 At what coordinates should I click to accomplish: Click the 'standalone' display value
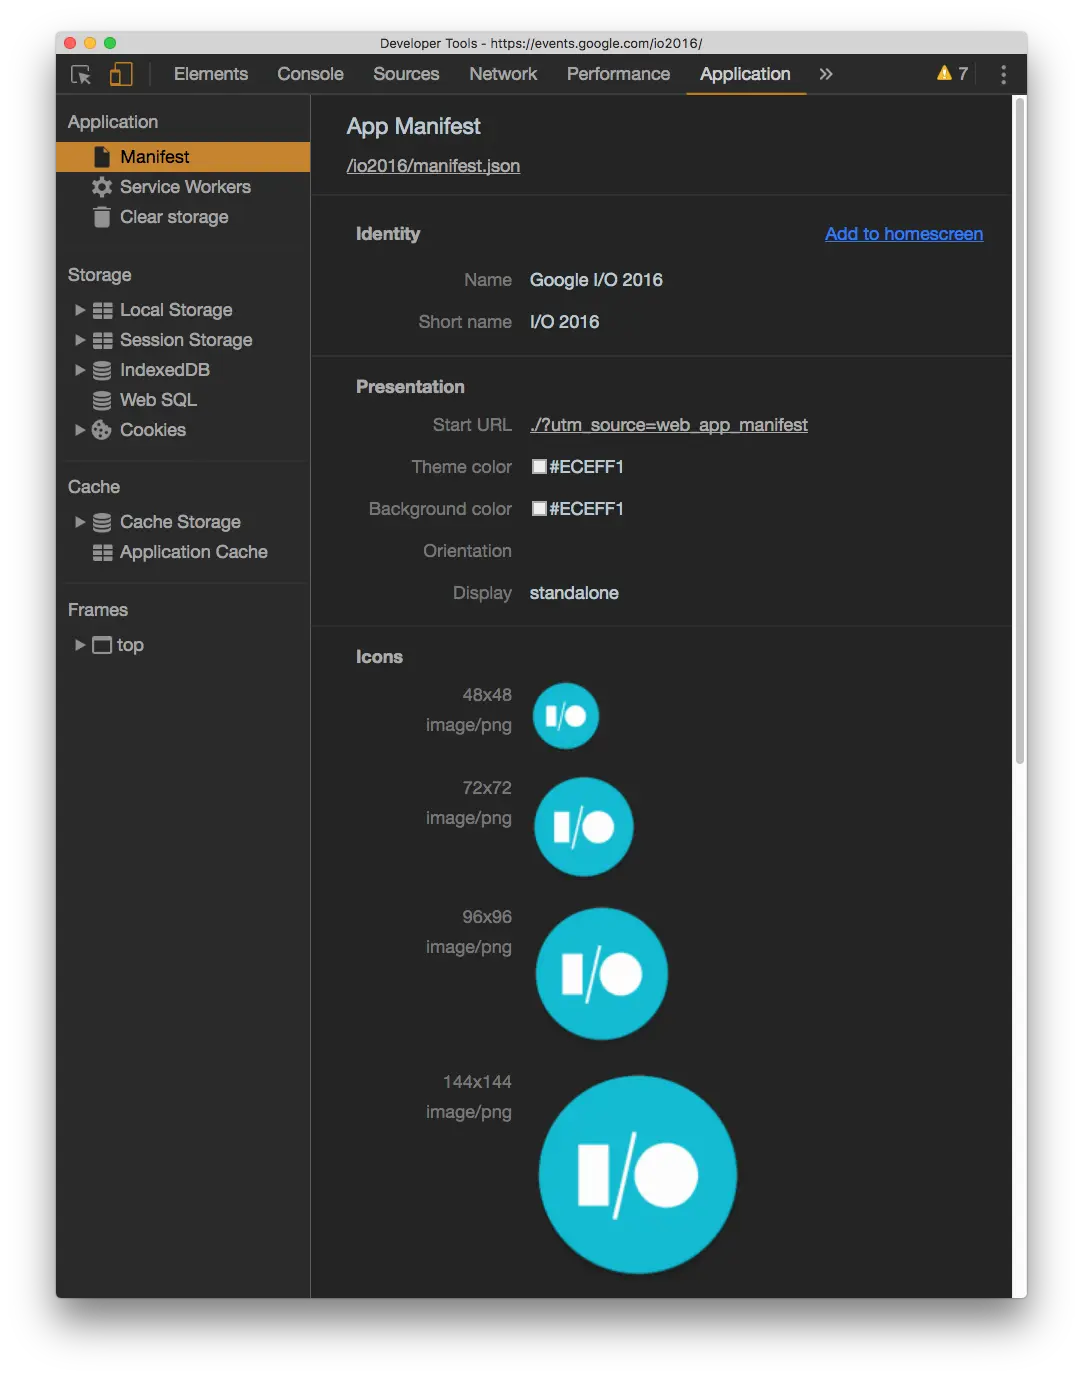click(x=574, y=593)
